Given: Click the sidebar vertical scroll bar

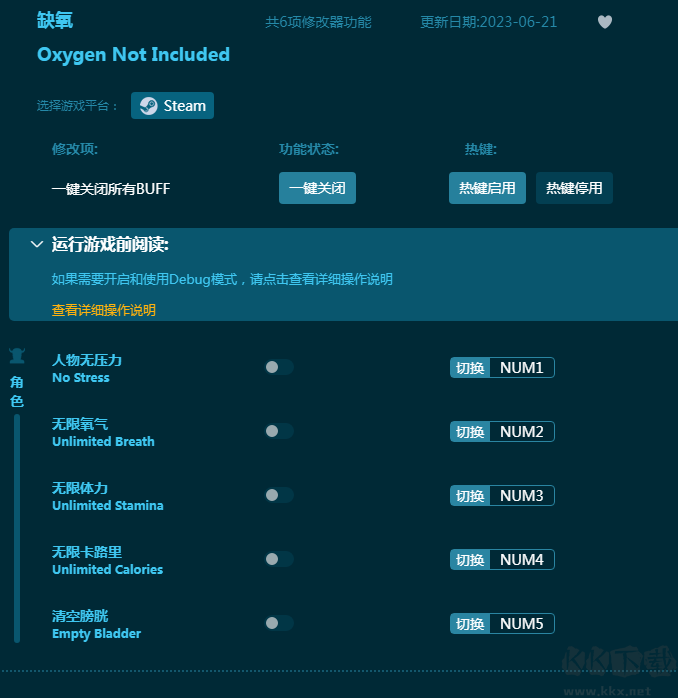Looking at the screenshot, I should click(17, 528).
